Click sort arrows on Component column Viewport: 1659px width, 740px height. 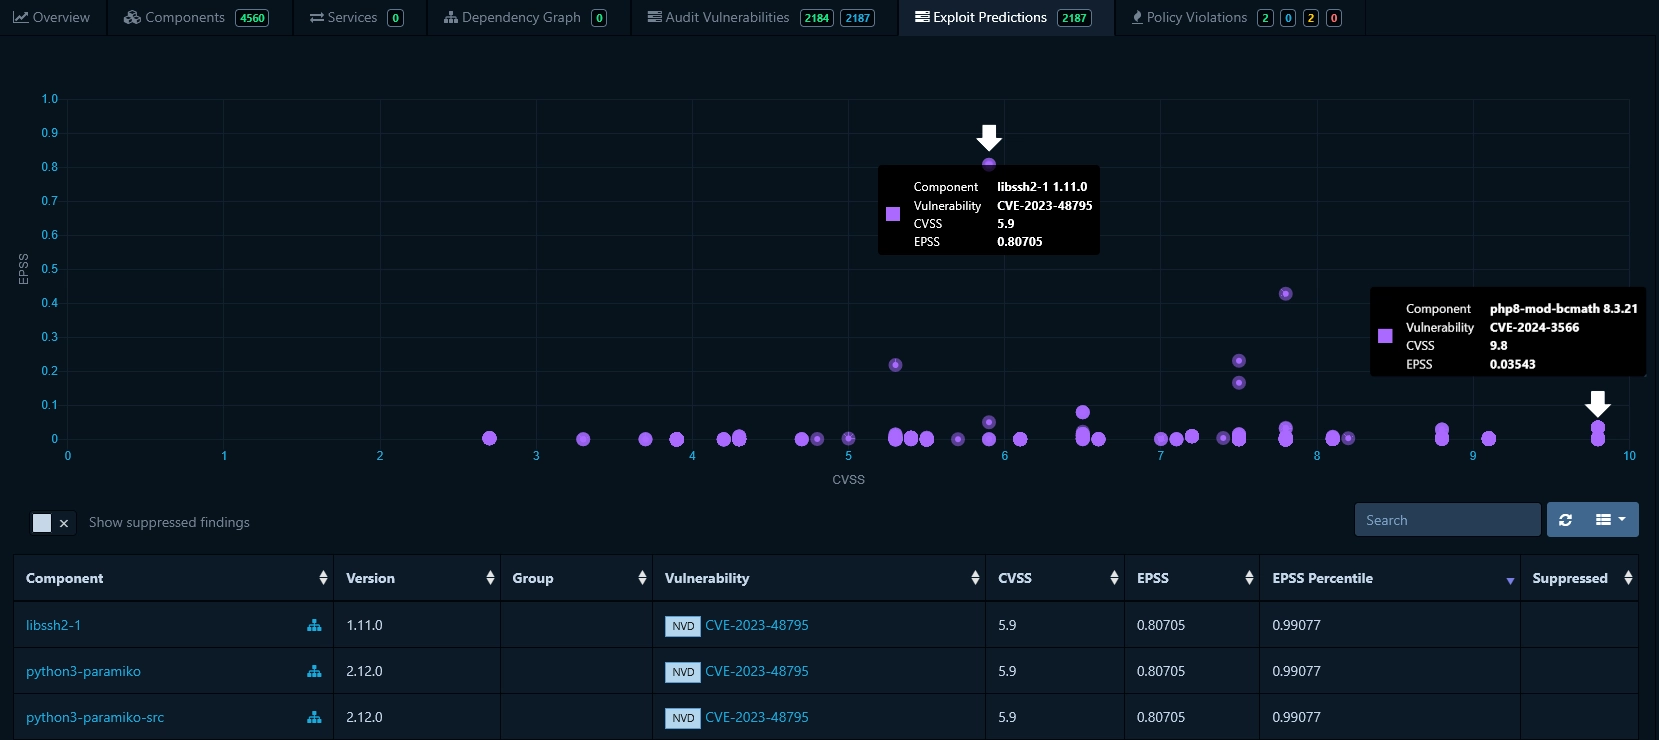(322, 578)
